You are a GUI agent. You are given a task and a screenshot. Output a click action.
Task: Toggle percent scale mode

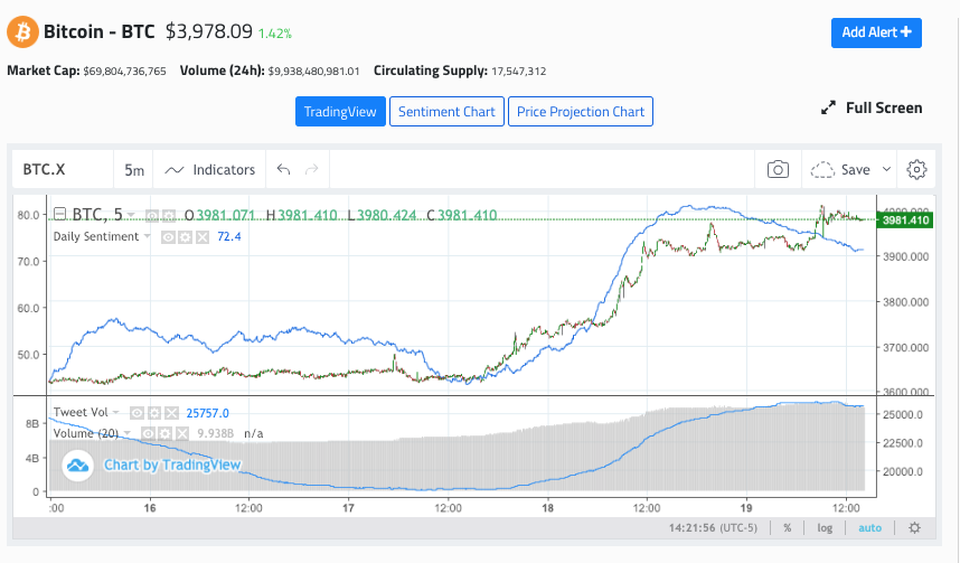(787, 528)
